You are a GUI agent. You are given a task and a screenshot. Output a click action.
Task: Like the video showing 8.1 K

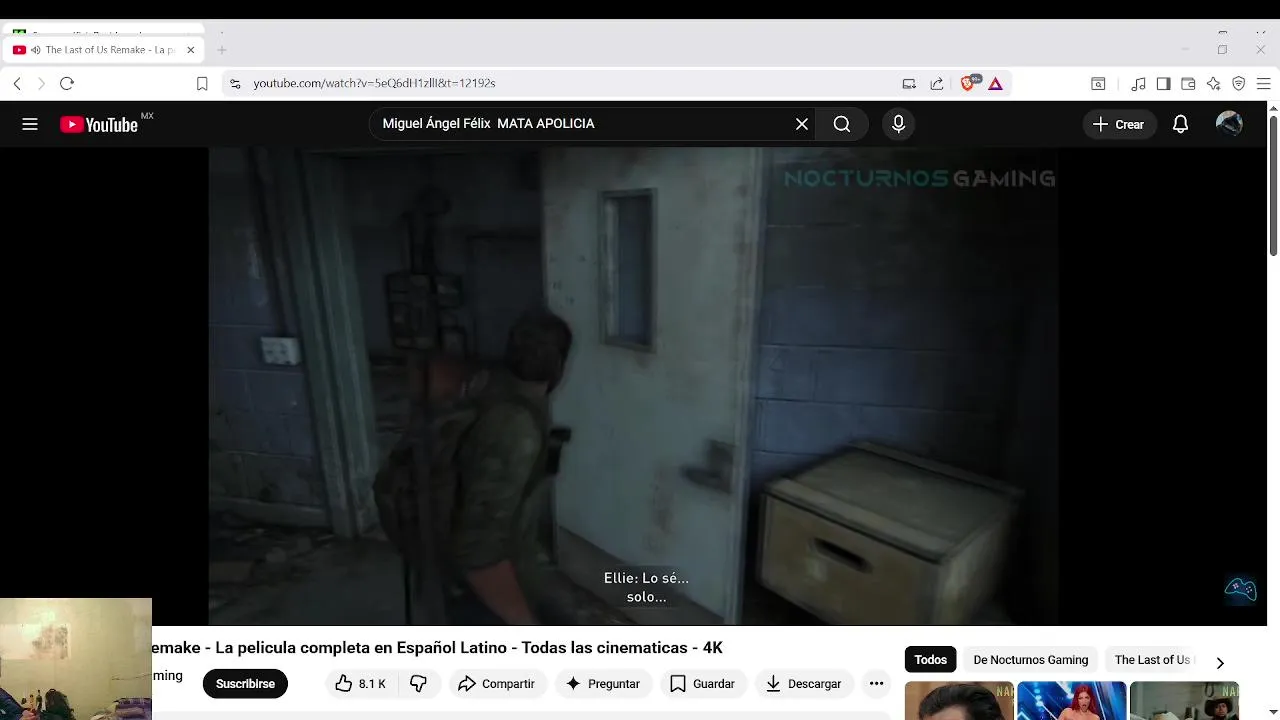tap(361, 684)
